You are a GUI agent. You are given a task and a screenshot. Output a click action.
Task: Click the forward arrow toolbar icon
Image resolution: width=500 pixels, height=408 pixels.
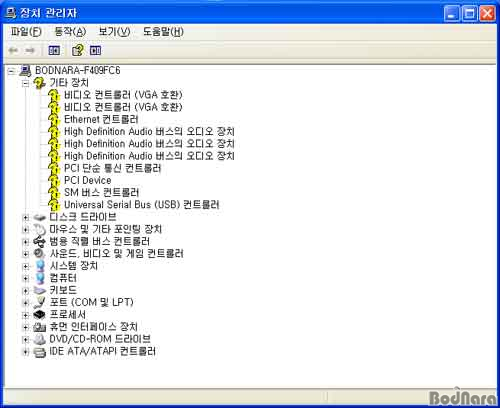[30, 51]
